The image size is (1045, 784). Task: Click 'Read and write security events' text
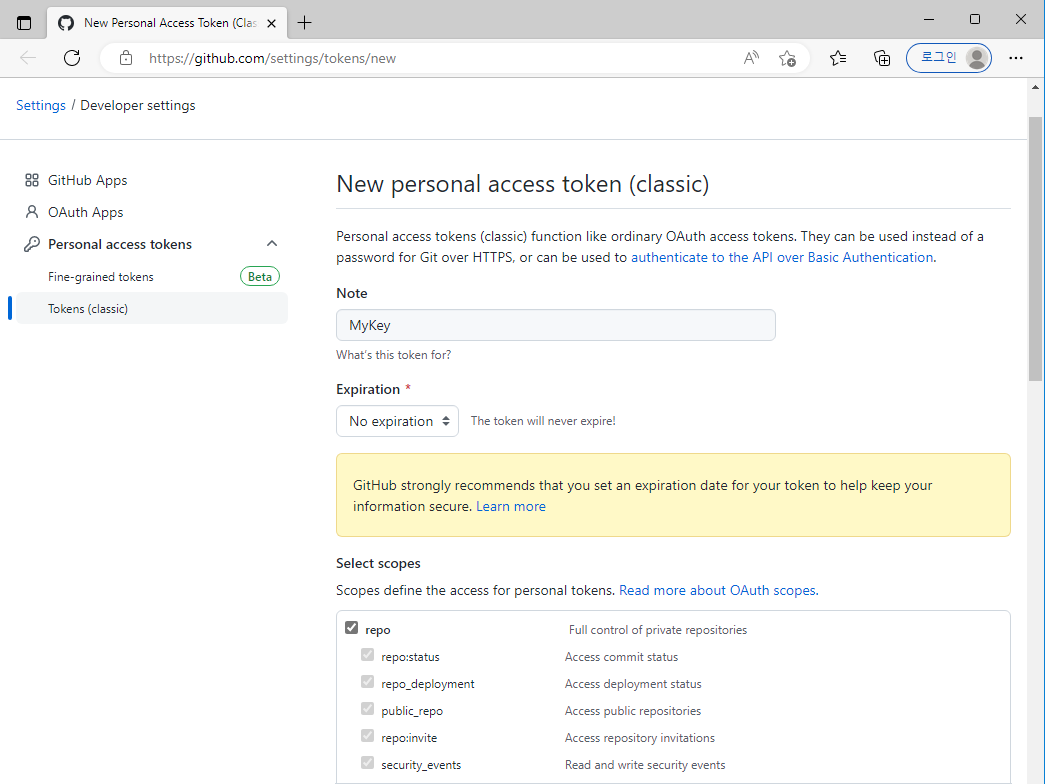[644, 765]
